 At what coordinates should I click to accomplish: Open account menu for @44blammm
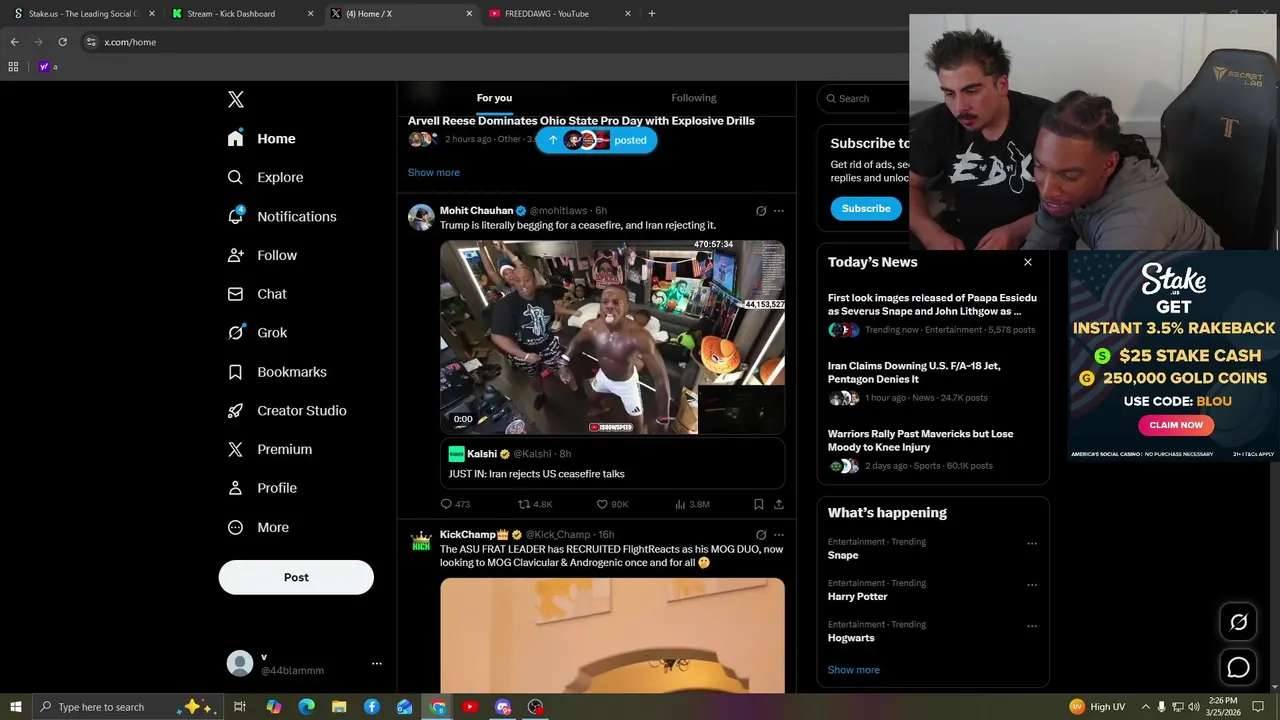(303, 663)
